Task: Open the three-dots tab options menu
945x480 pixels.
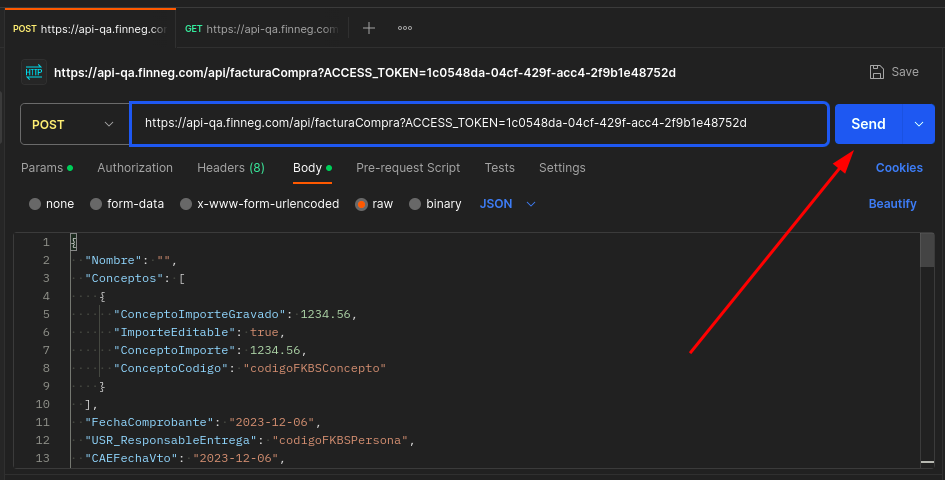Action: pyautogui.click(x=405, y=28)
